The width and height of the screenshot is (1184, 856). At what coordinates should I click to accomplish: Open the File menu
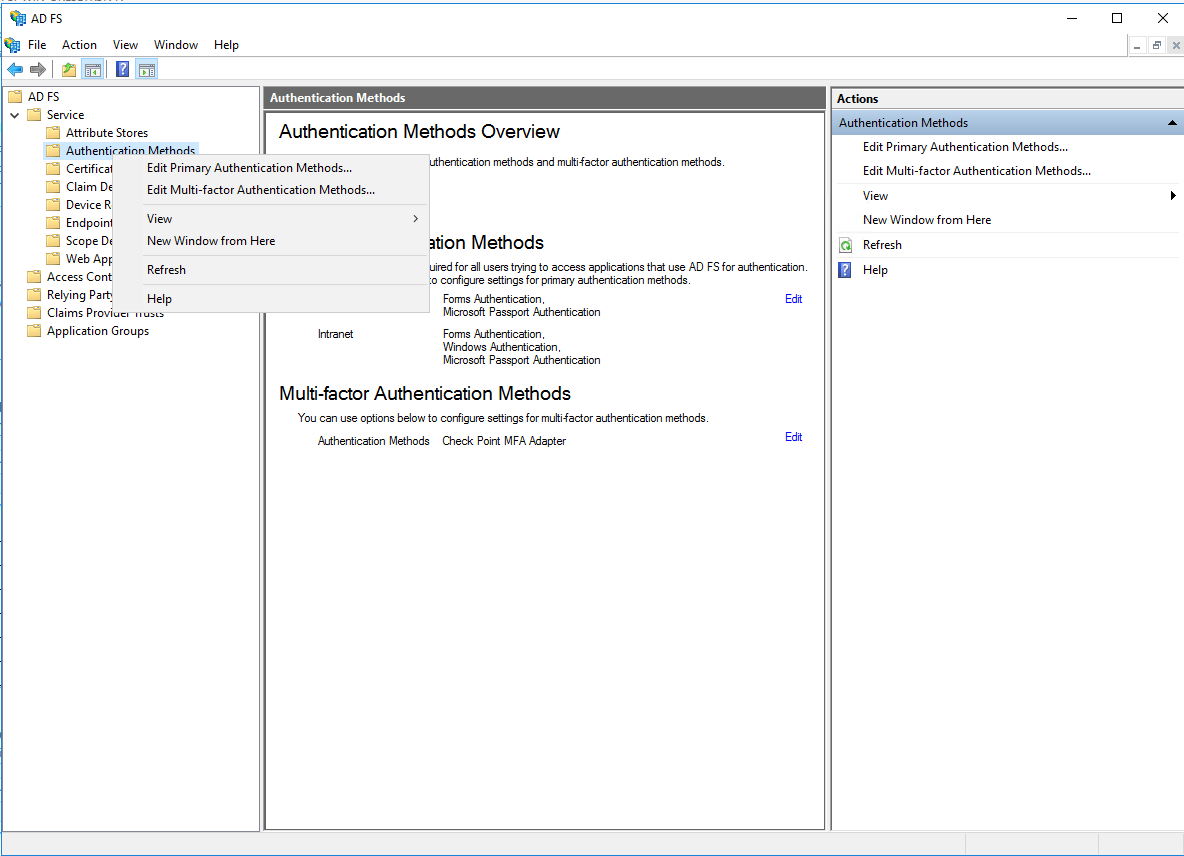click(x=37, y=45)
